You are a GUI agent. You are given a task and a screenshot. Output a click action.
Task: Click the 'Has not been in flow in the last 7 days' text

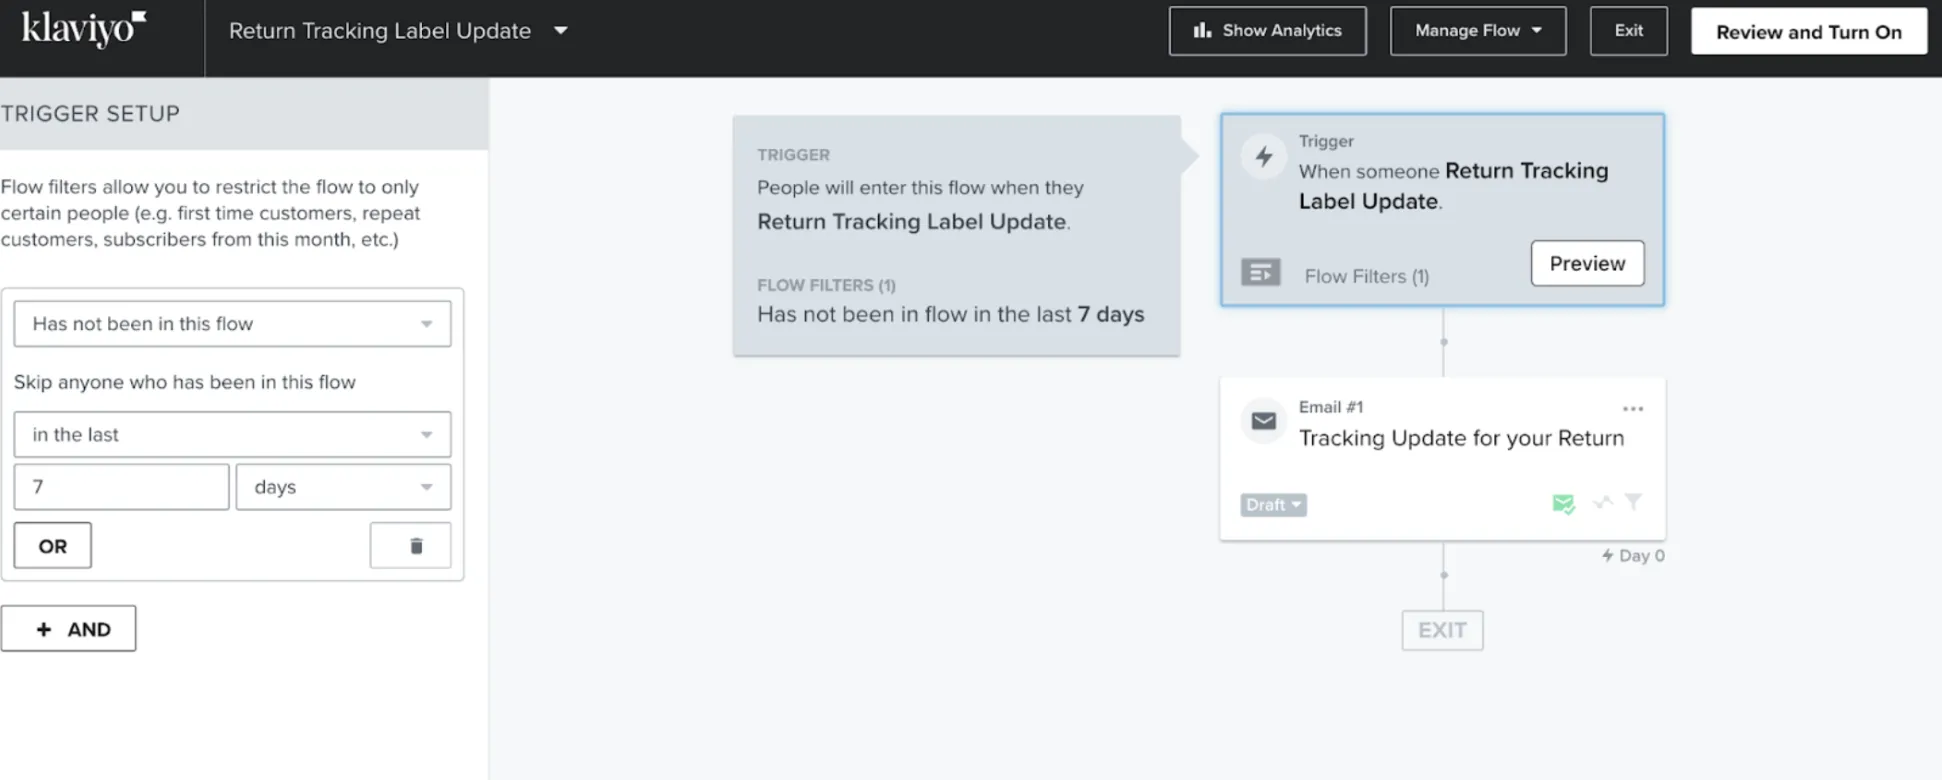950,314
